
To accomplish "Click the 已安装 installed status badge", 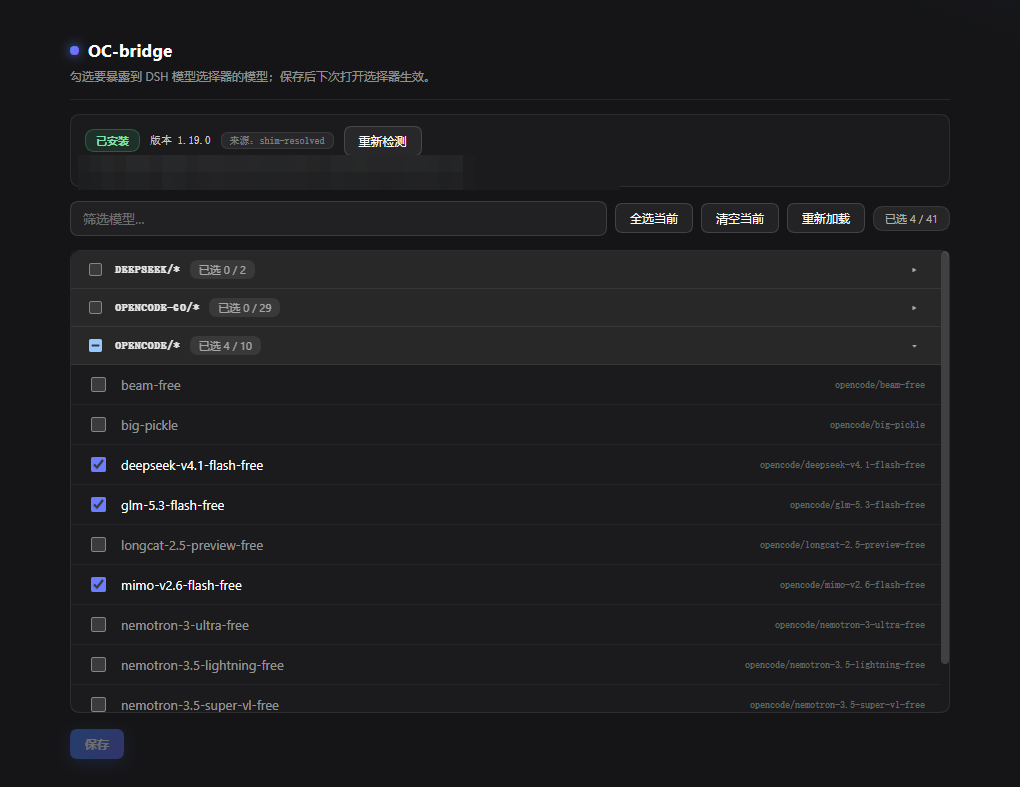I will (x=113, y=140).
